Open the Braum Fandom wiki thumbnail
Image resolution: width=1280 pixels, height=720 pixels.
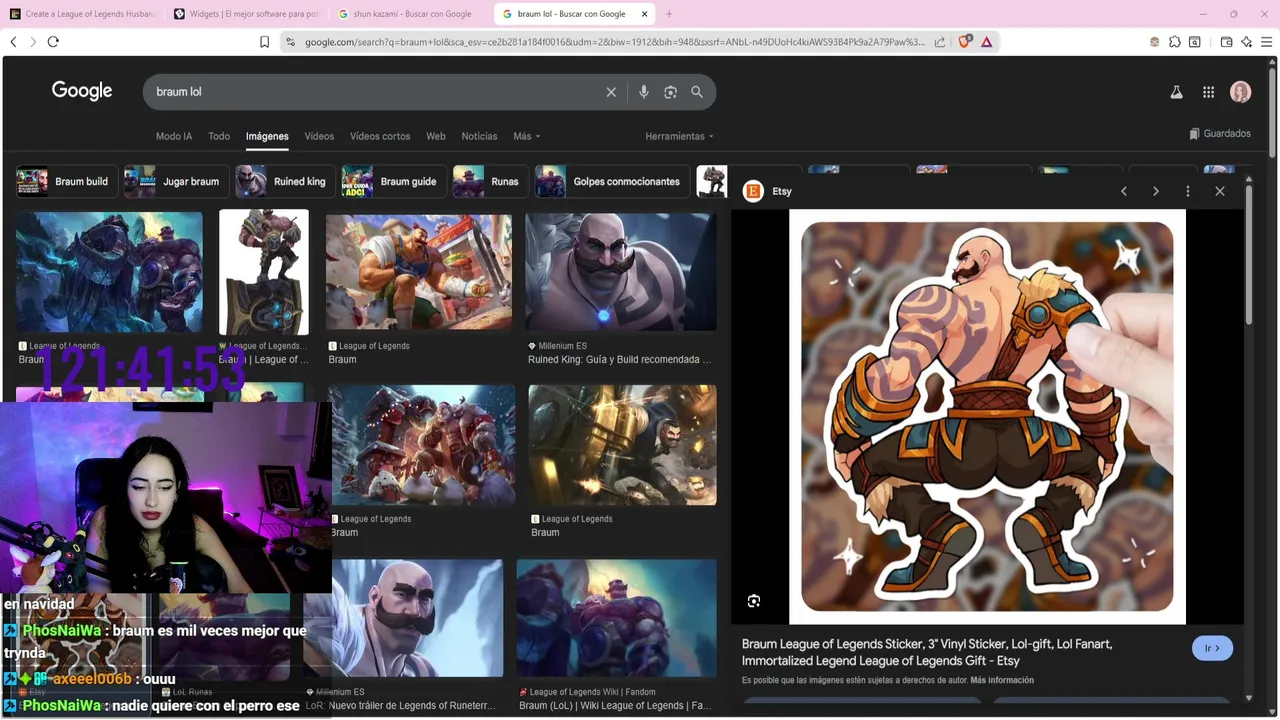(616, 618)
